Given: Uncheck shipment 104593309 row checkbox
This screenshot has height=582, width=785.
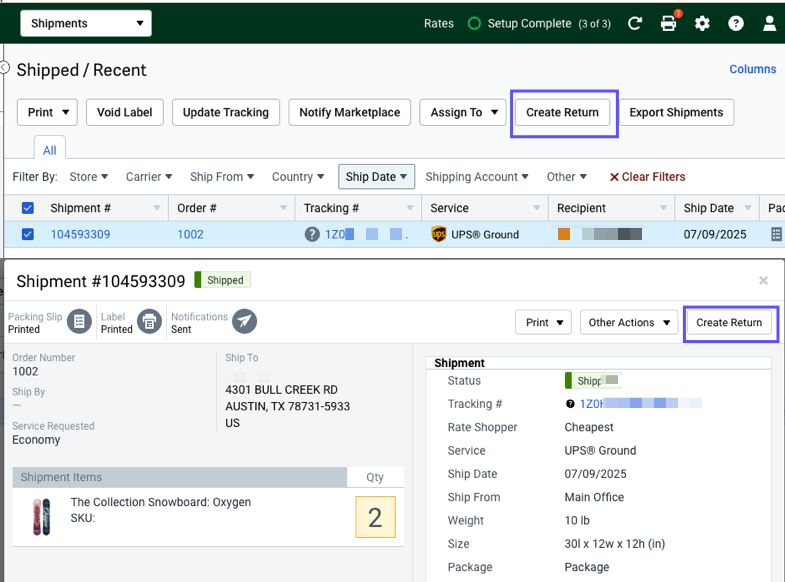Looking at the screenshot, I should (28, 234).
